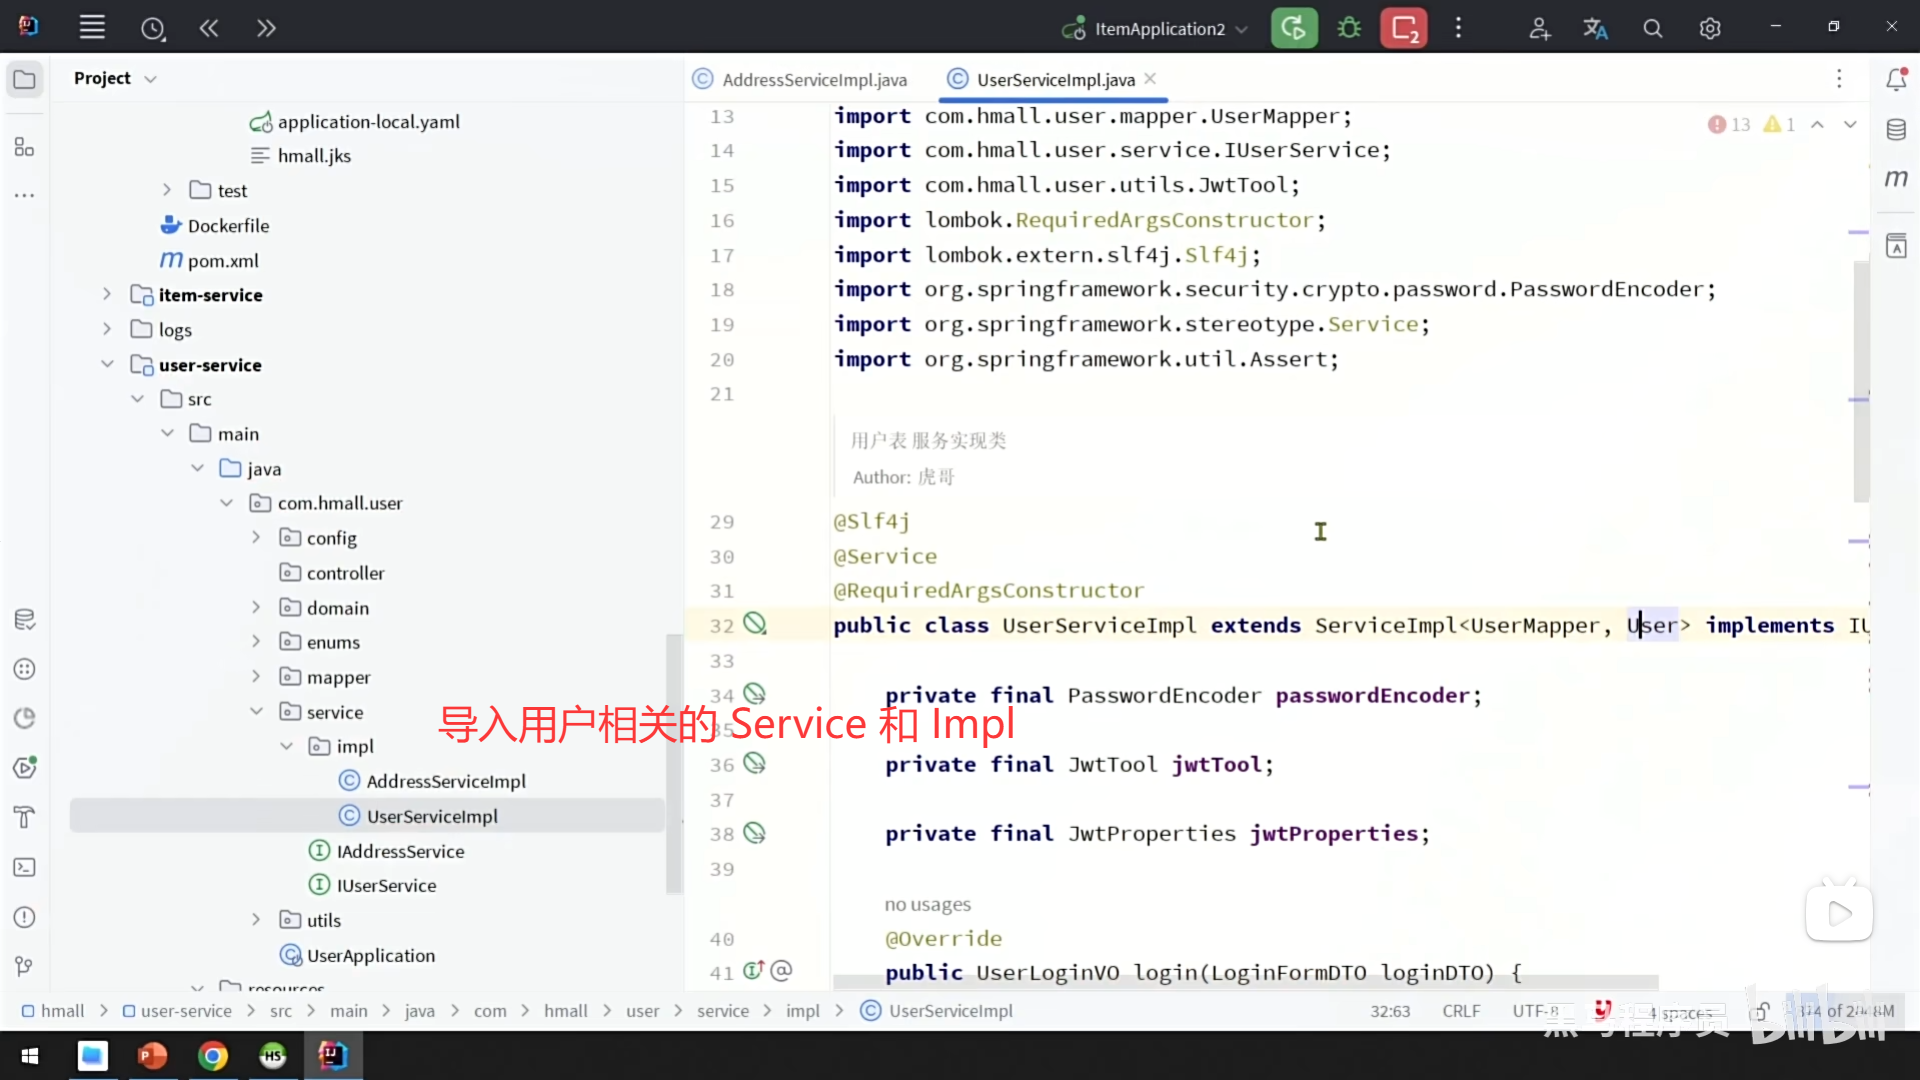This screenshot has width=1920, height=1080.
Task: Click the Debug bug icon
Action: click(x=1349, y=28)
